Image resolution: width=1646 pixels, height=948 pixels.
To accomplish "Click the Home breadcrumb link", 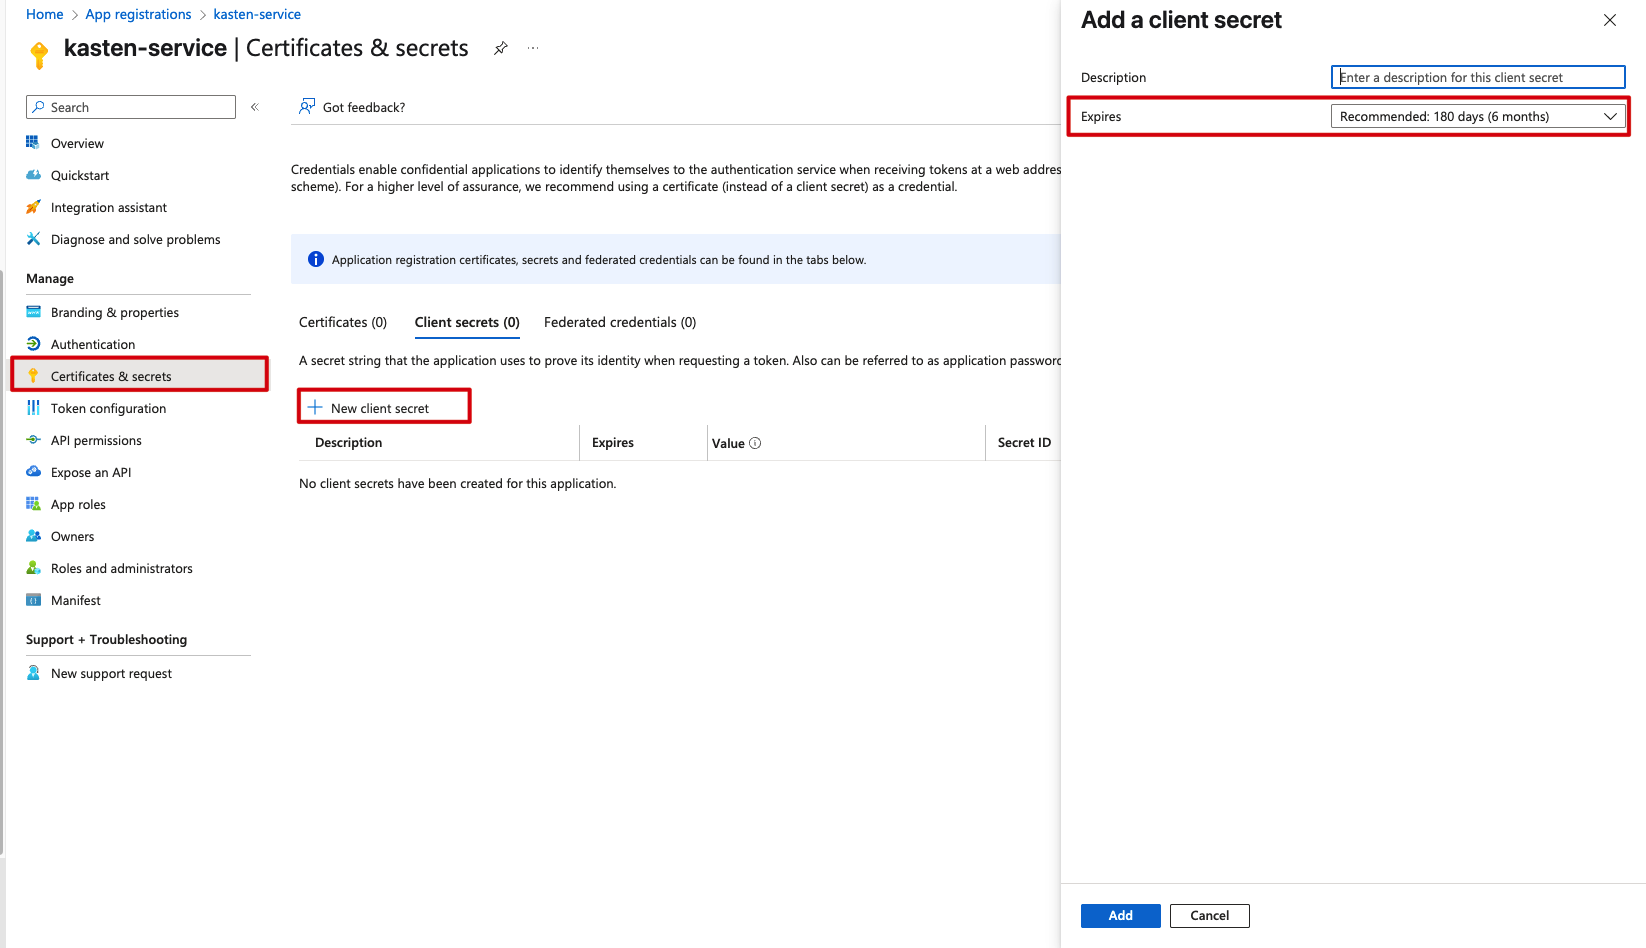I will coord(45,14).
